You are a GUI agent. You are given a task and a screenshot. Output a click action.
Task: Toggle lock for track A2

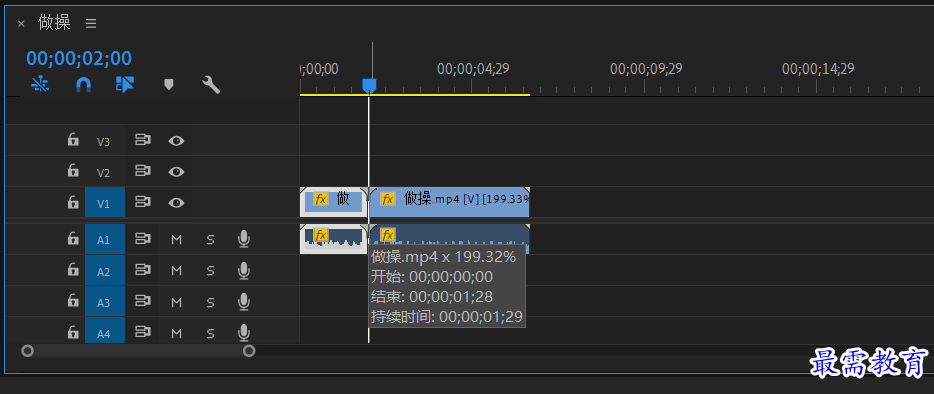tap(73, 271)
